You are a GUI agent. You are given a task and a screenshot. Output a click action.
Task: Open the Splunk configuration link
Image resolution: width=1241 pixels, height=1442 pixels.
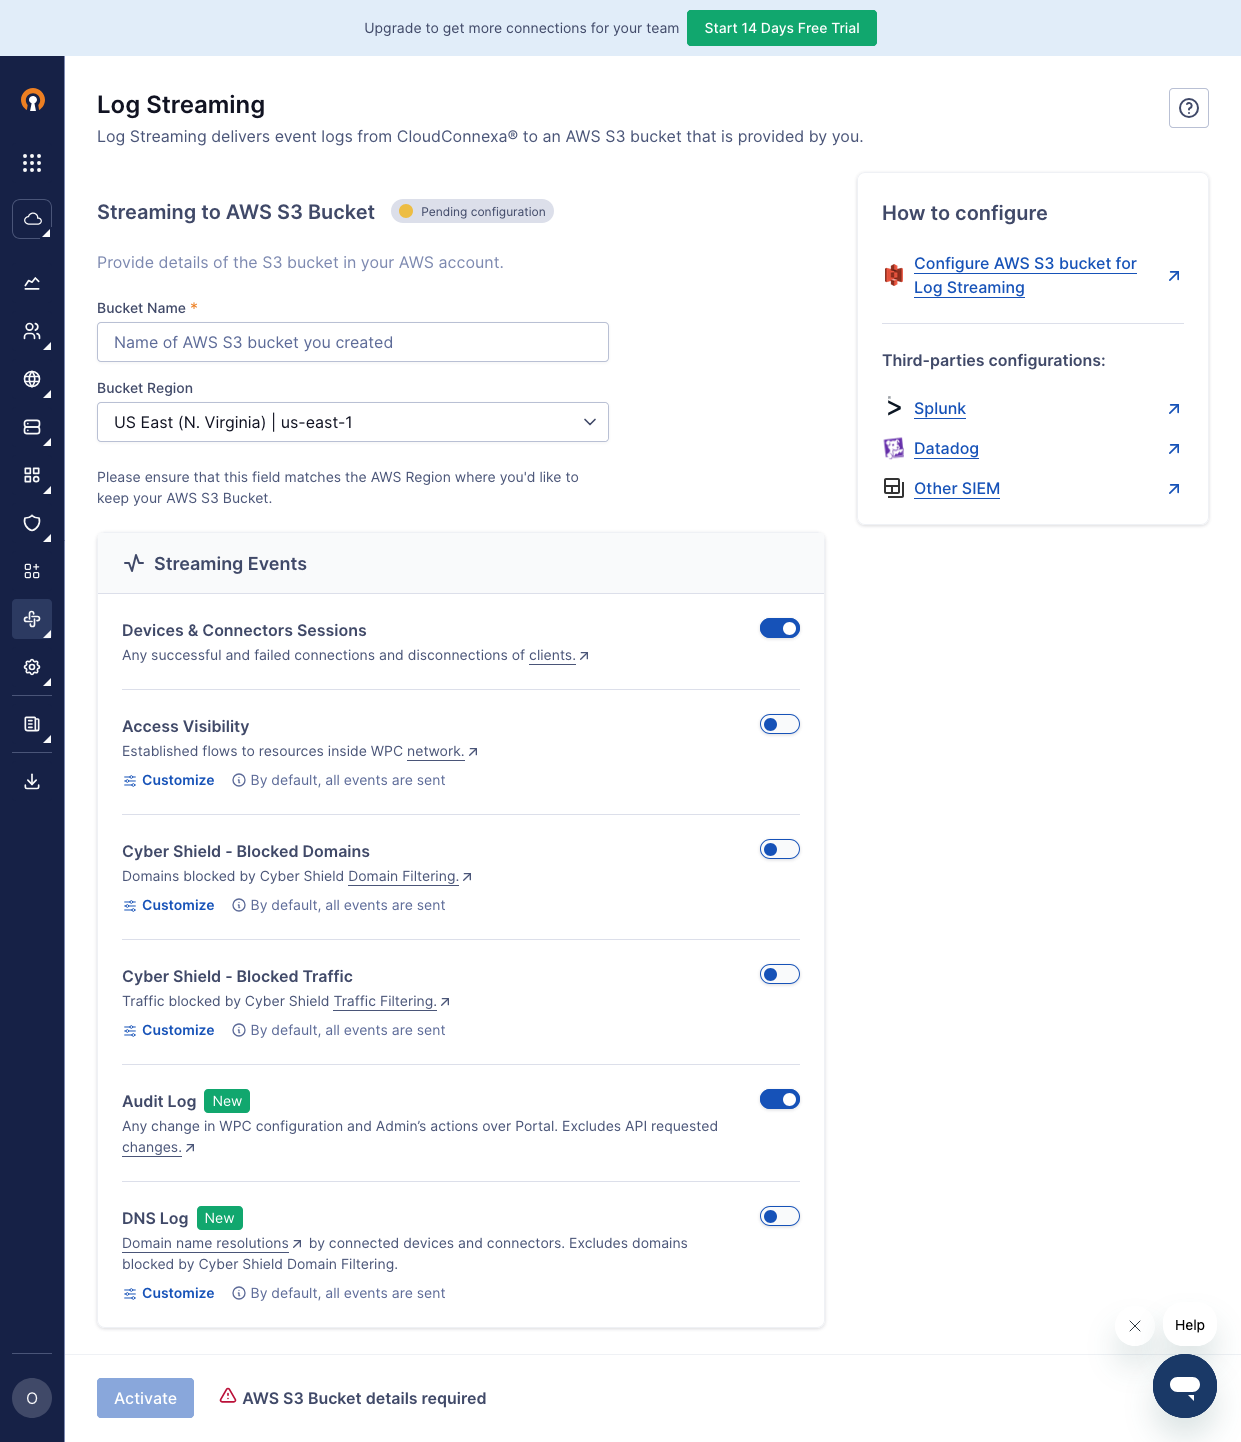pos(939,408)
